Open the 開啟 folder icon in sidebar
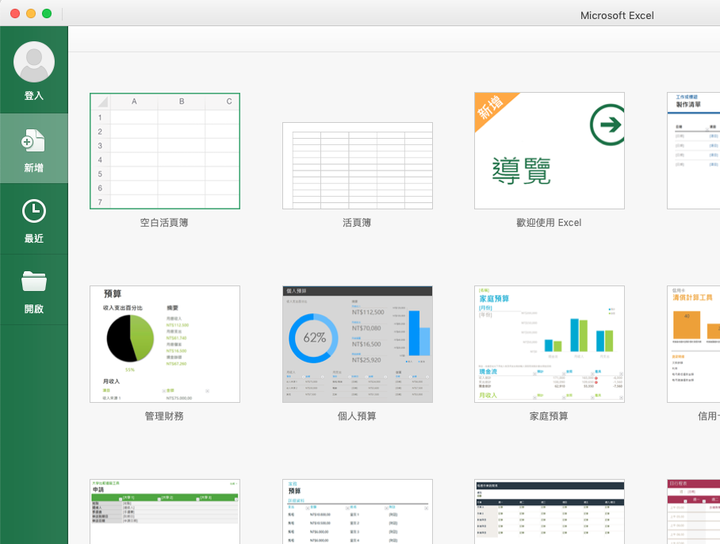This screenshot has height=544, width=720. (x=34, y=281)
